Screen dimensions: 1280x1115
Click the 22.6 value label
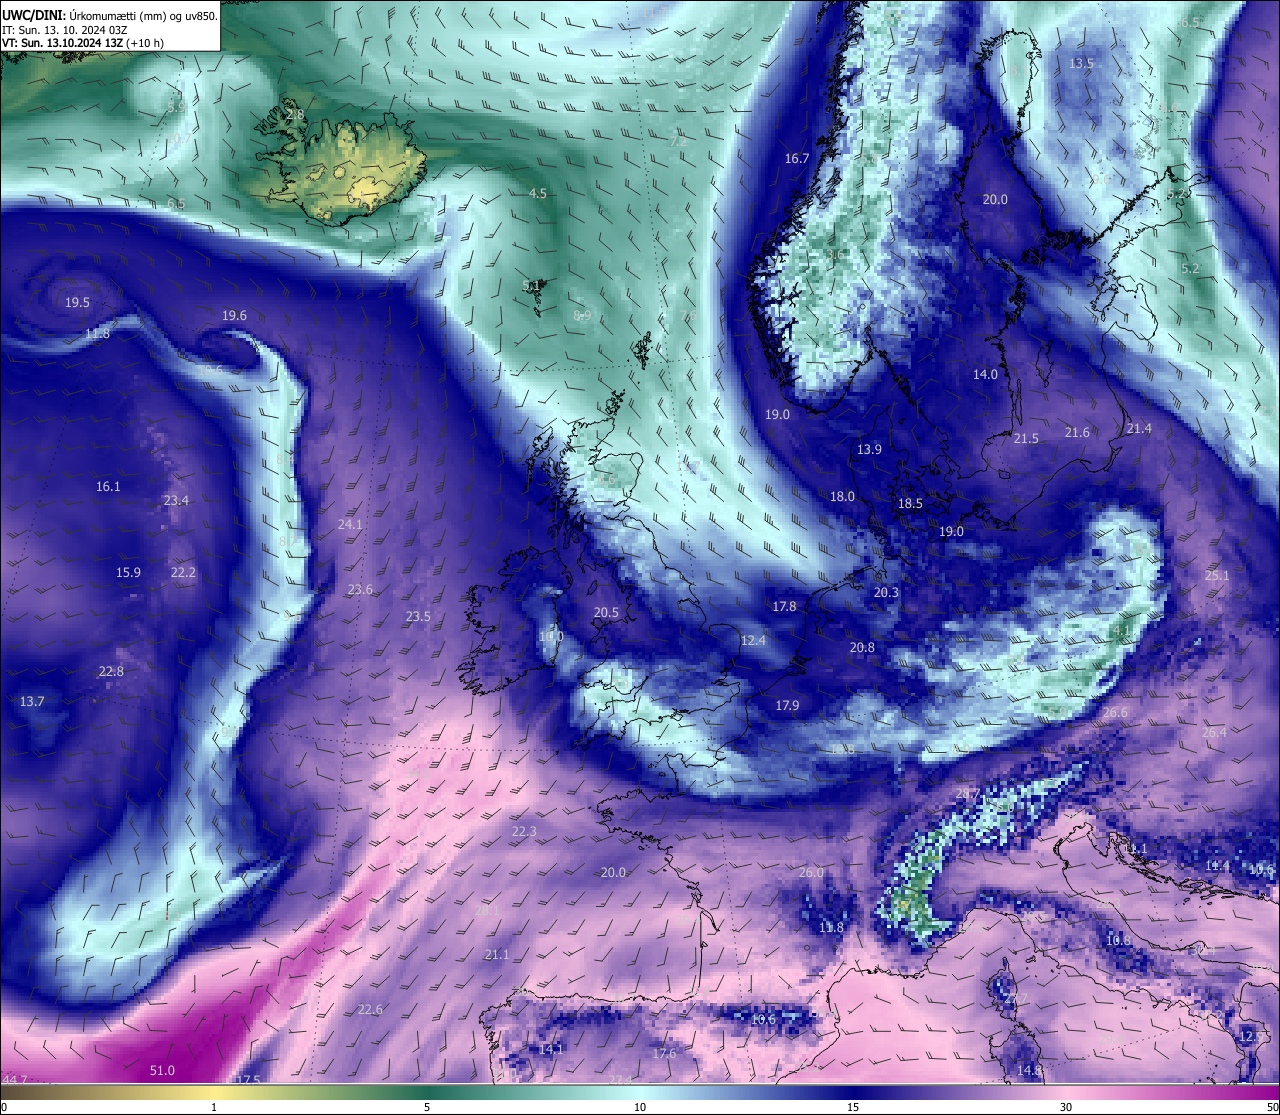tap(370, 1010)
